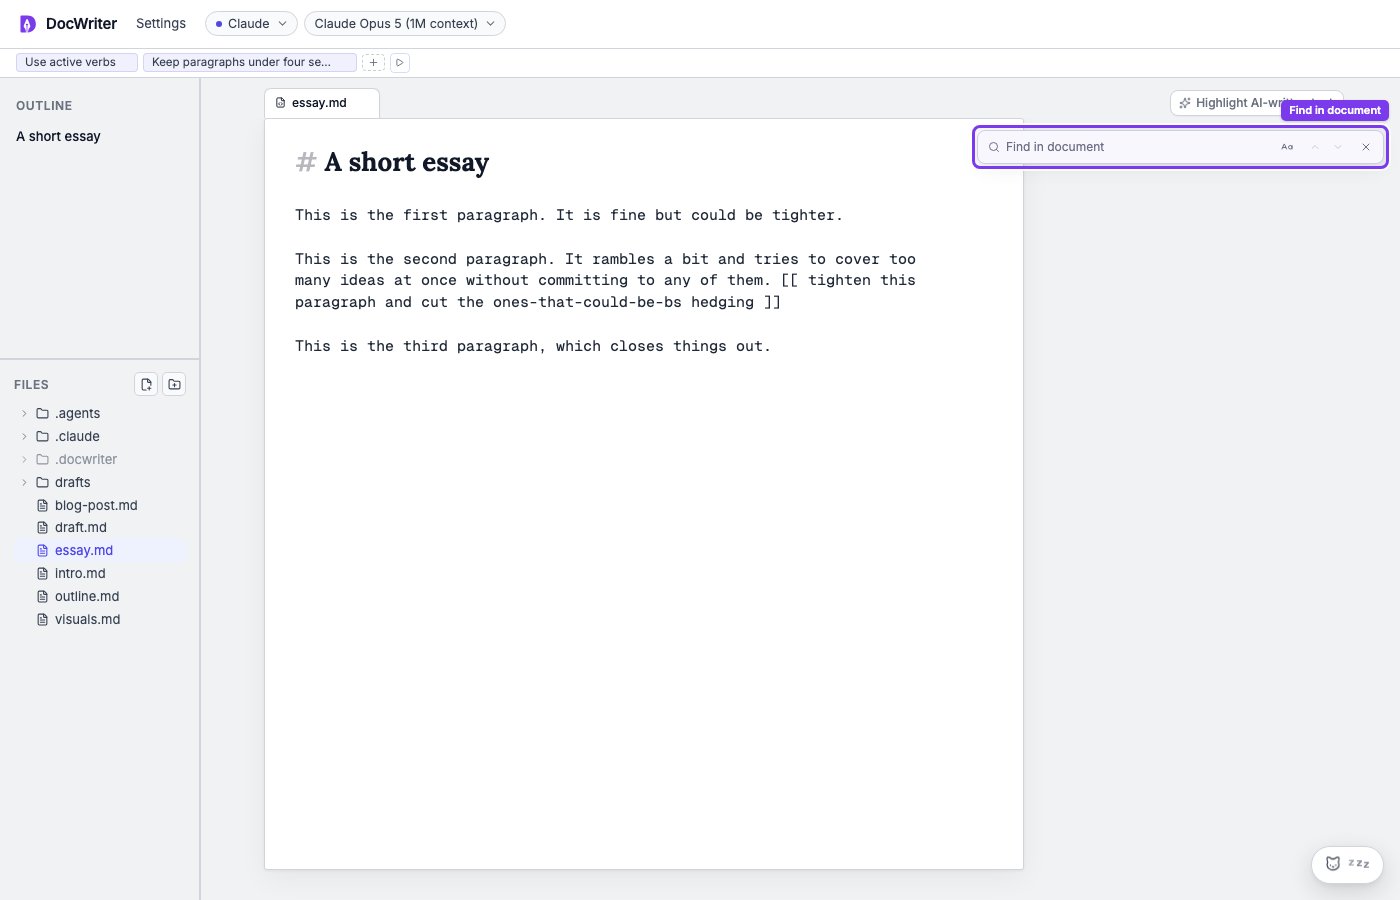Run rules with the play icon
This screenshot has width=1400, height=900.
(399, 63)
